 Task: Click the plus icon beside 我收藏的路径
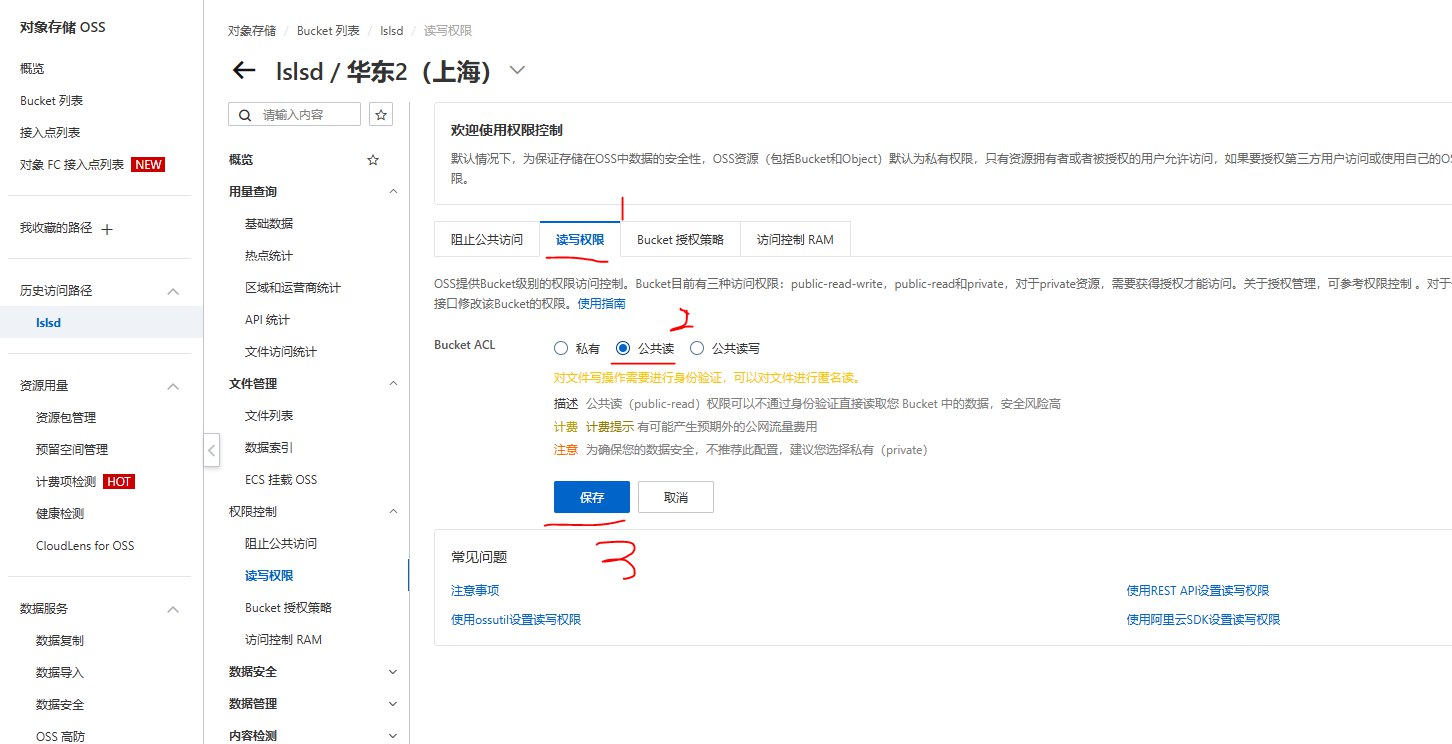(x=107, y=229)
